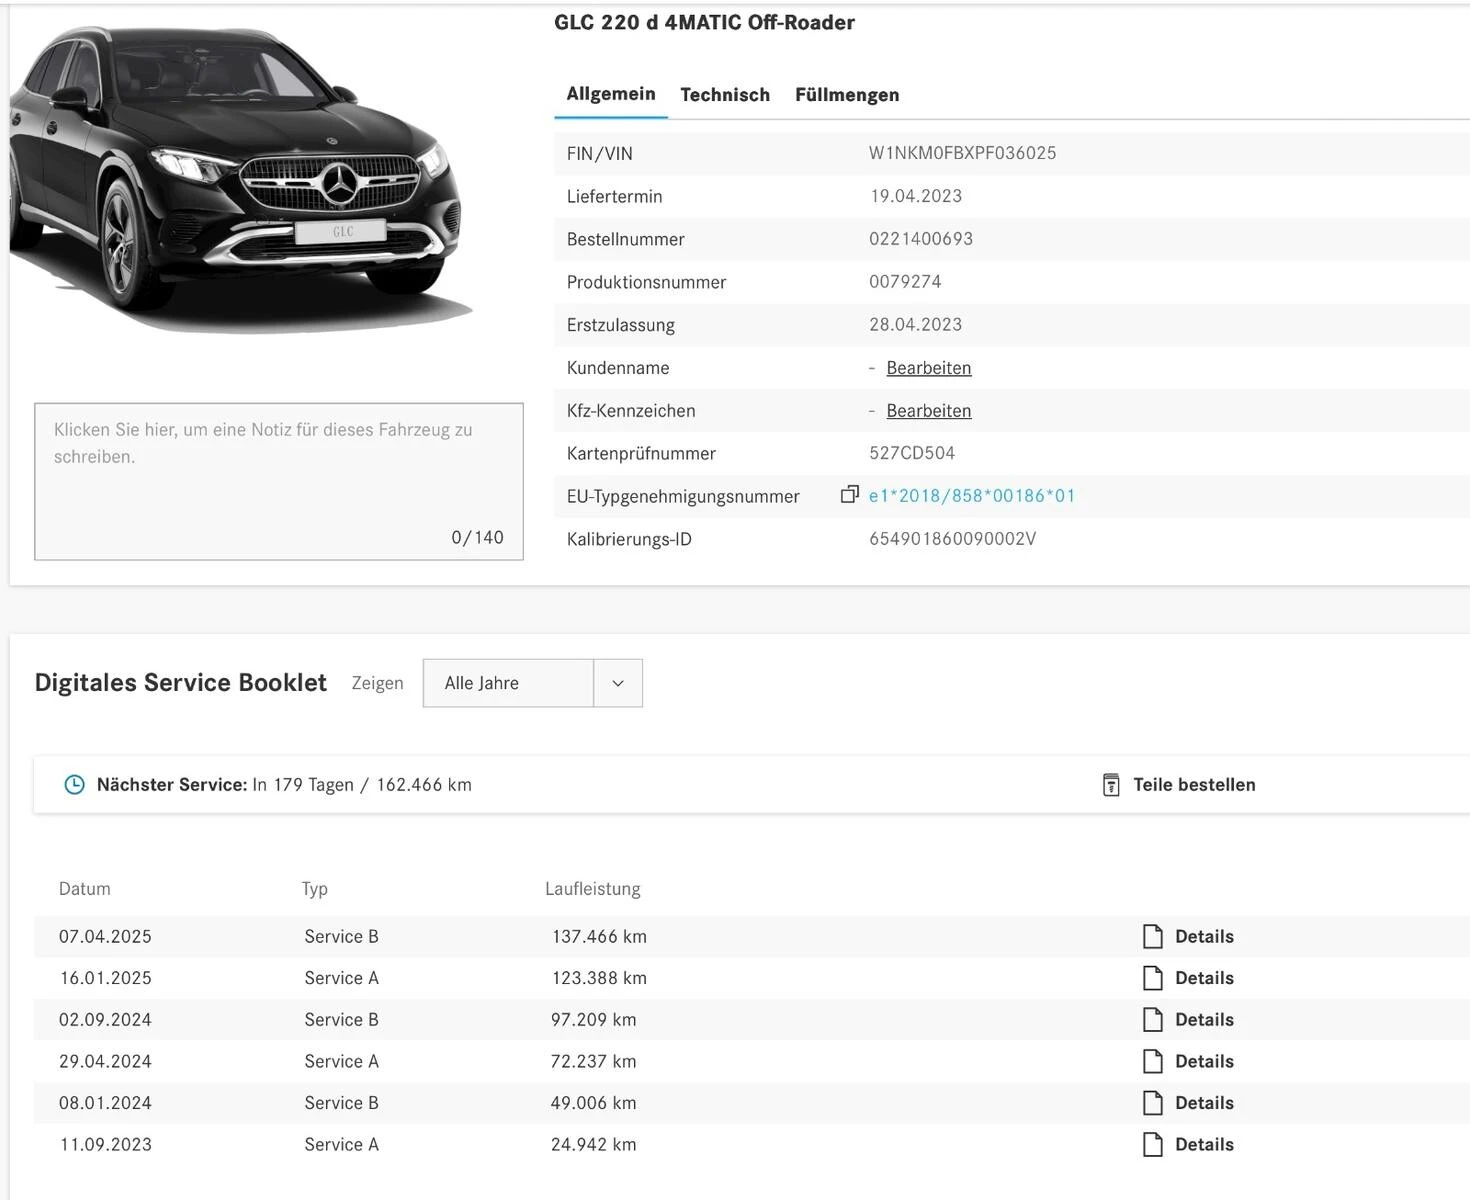Image resolution: width=1470 pixels, height=1200 pixels.
Task: Click Details for the 08.01.2024 Service B
Action: point(1204,1102)
